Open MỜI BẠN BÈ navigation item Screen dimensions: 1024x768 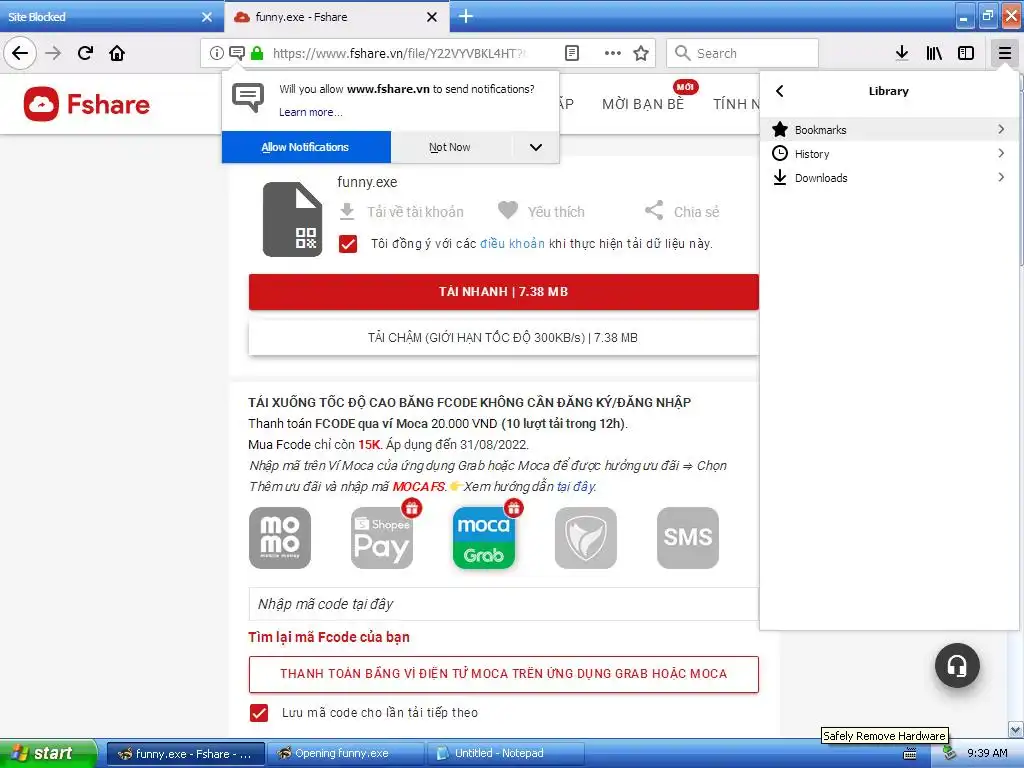click(x=643, y=104)
